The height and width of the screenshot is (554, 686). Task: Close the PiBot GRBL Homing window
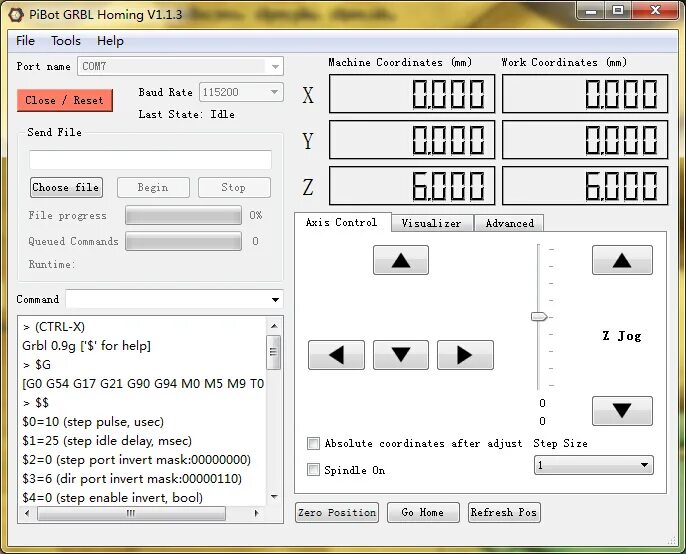point(655,11)
